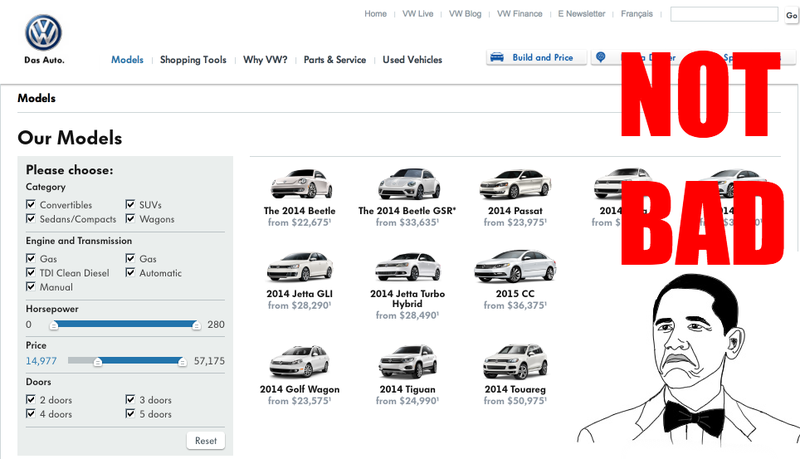The height and width of the screenshot is (459, 800).
Task: Toggle the 5 doors checkbox
Action: tap(130, 414)
